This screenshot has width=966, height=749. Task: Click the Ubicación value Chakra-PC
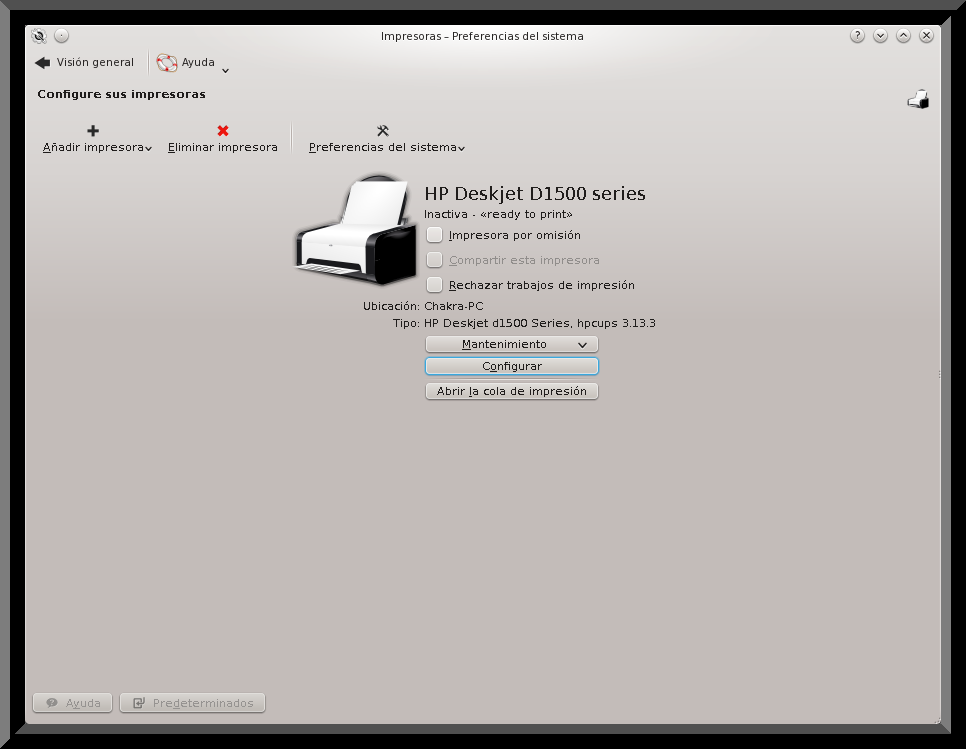point(453,306)
